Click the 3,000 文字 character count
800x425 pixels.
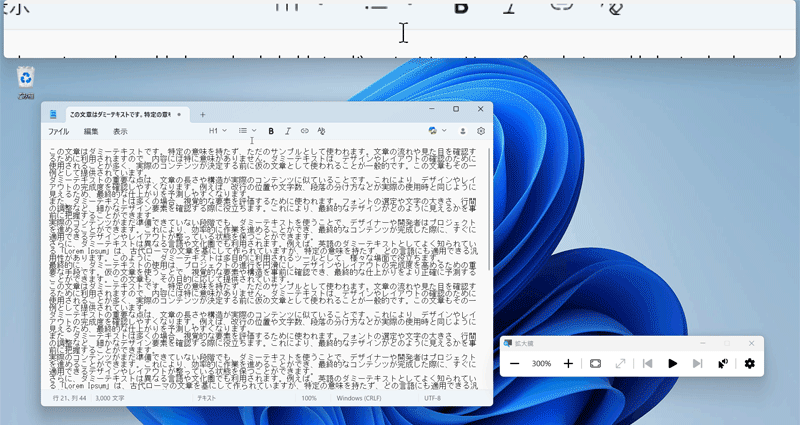tap(110, 398)
